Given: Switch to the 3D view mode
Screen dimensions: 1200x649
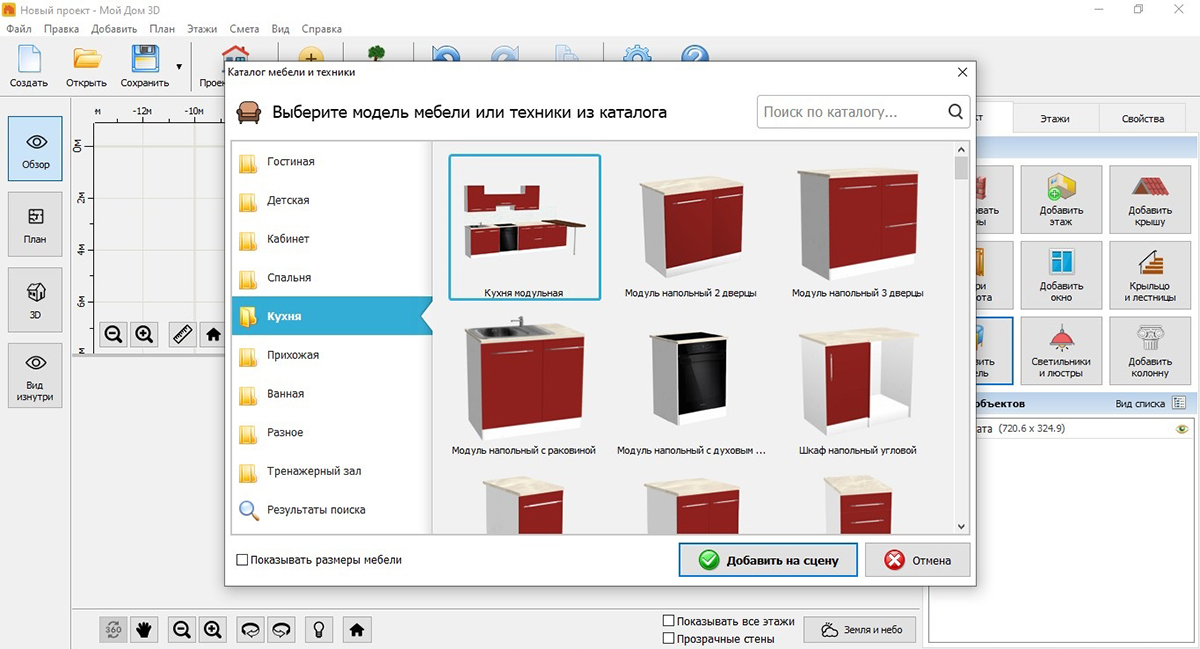Looking at the screenshot, I should pos(35,299).
